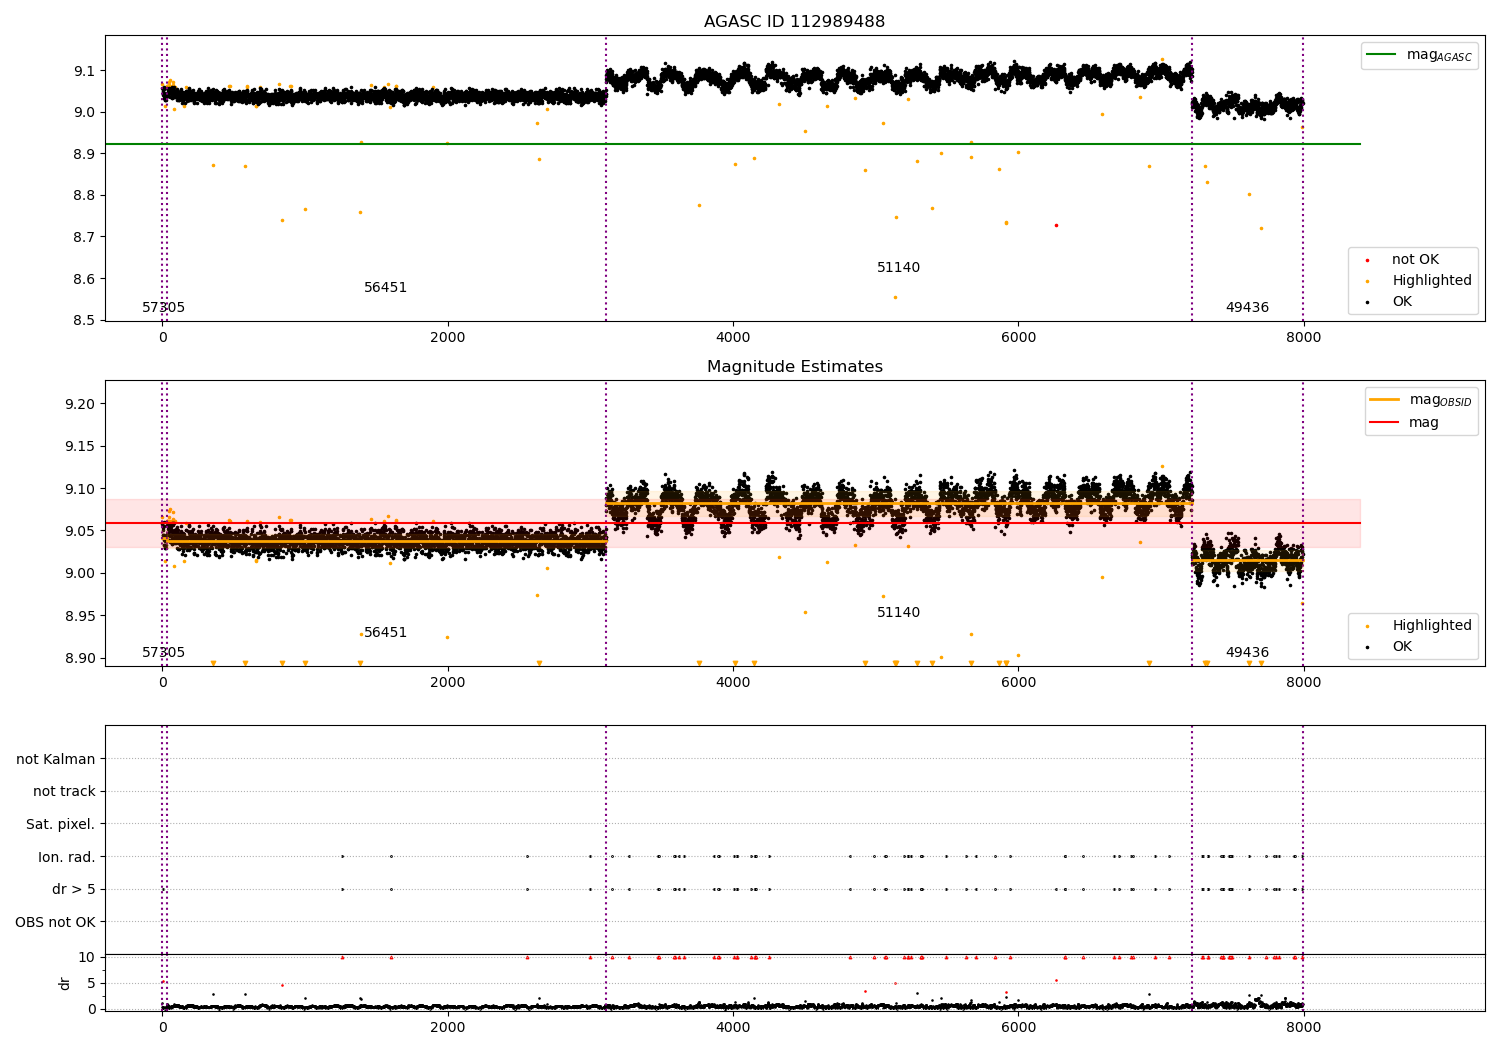Image resolution: width=1500 pixels, height=1050 pixels.
Task: Click the 8.5 y-tick in top panel
Action: coord(84,321)
